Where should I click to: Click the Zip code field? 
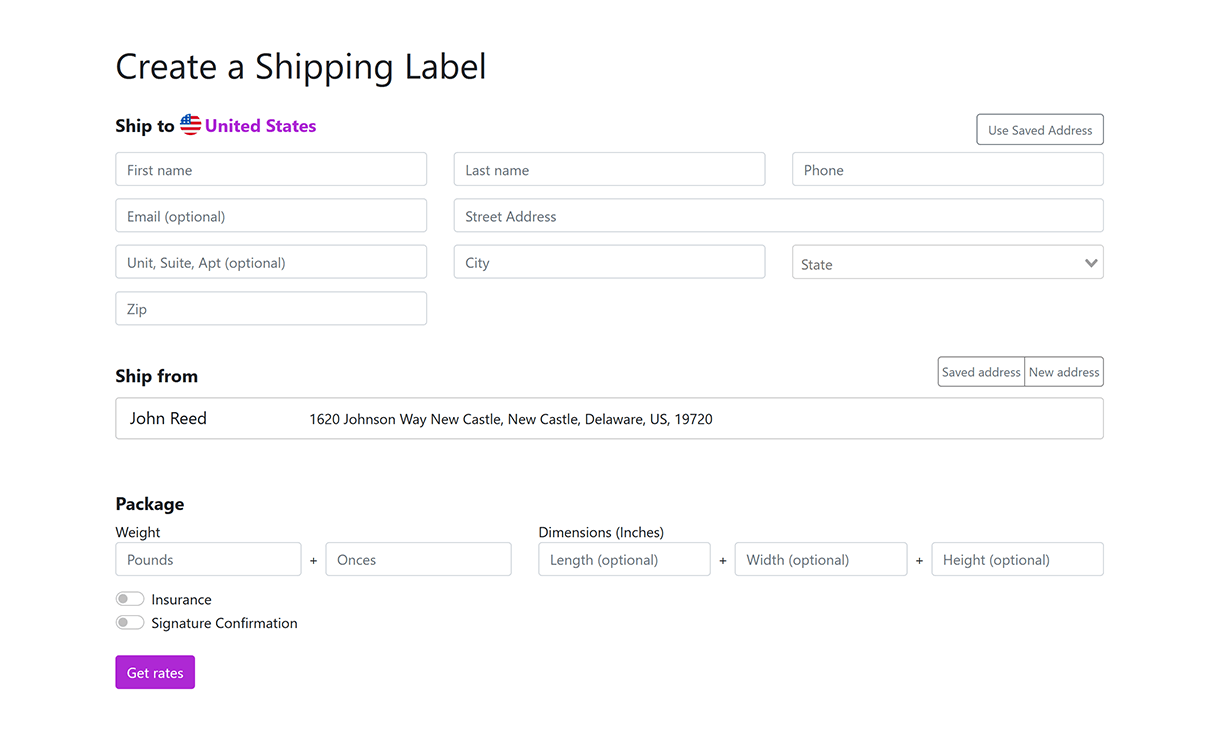pyautogui.click(x=271, y=309)
